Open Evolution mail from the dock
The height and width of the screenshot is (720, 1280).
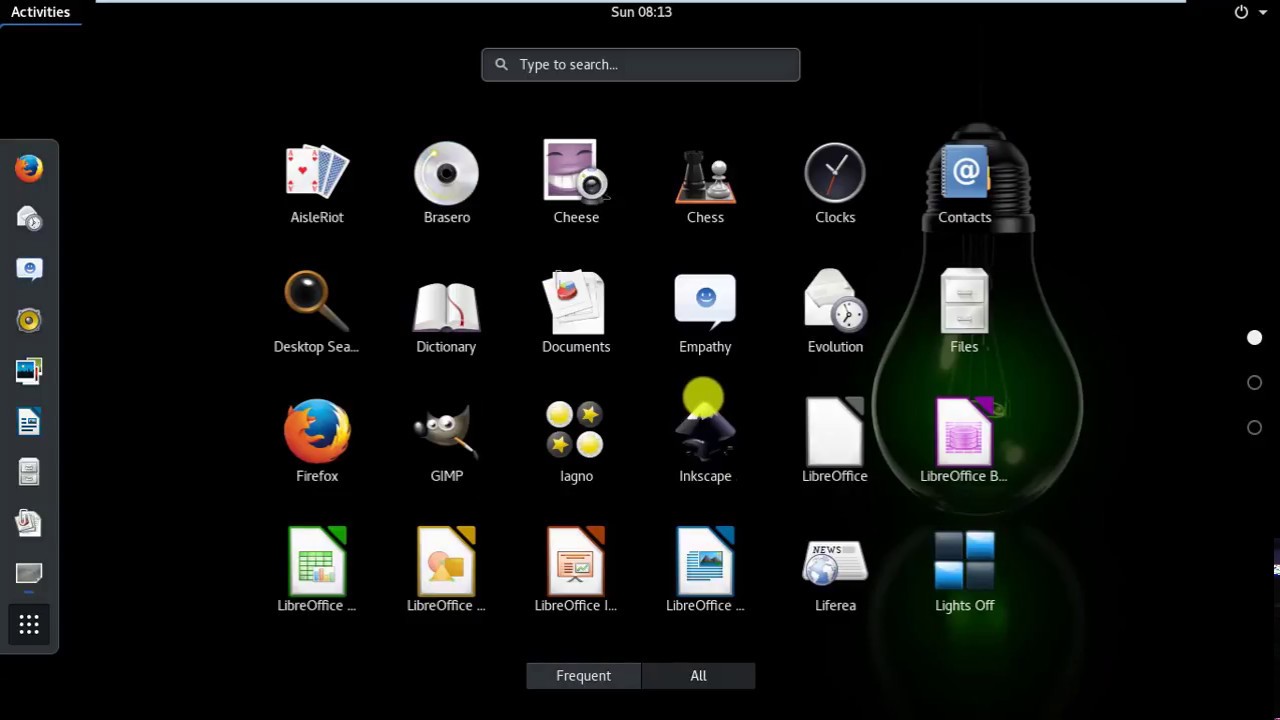[29, 219]
